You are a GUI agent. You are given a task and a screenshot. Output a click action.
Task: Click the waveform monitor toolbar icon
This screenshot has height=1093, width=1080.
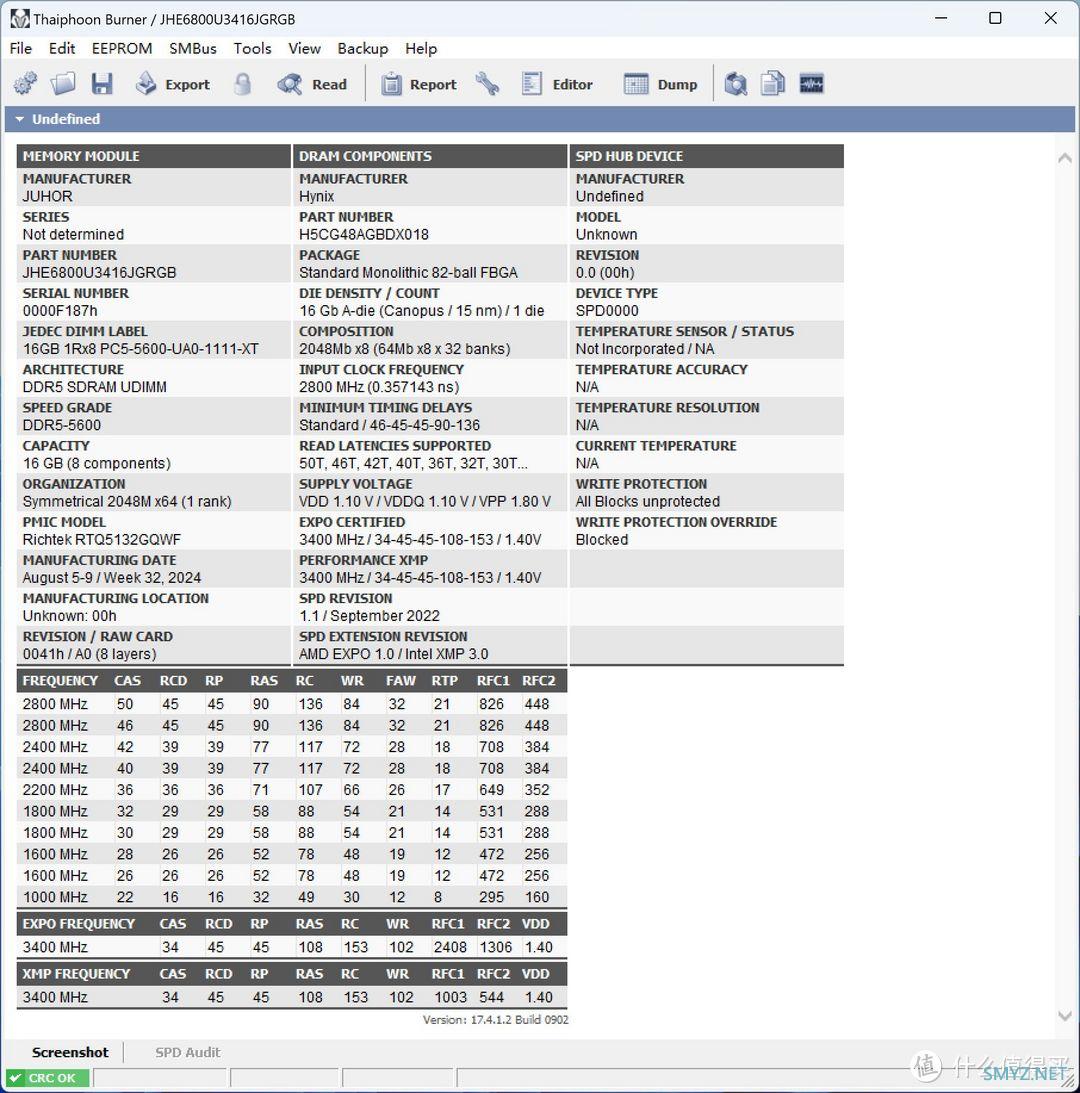[811, 84]
